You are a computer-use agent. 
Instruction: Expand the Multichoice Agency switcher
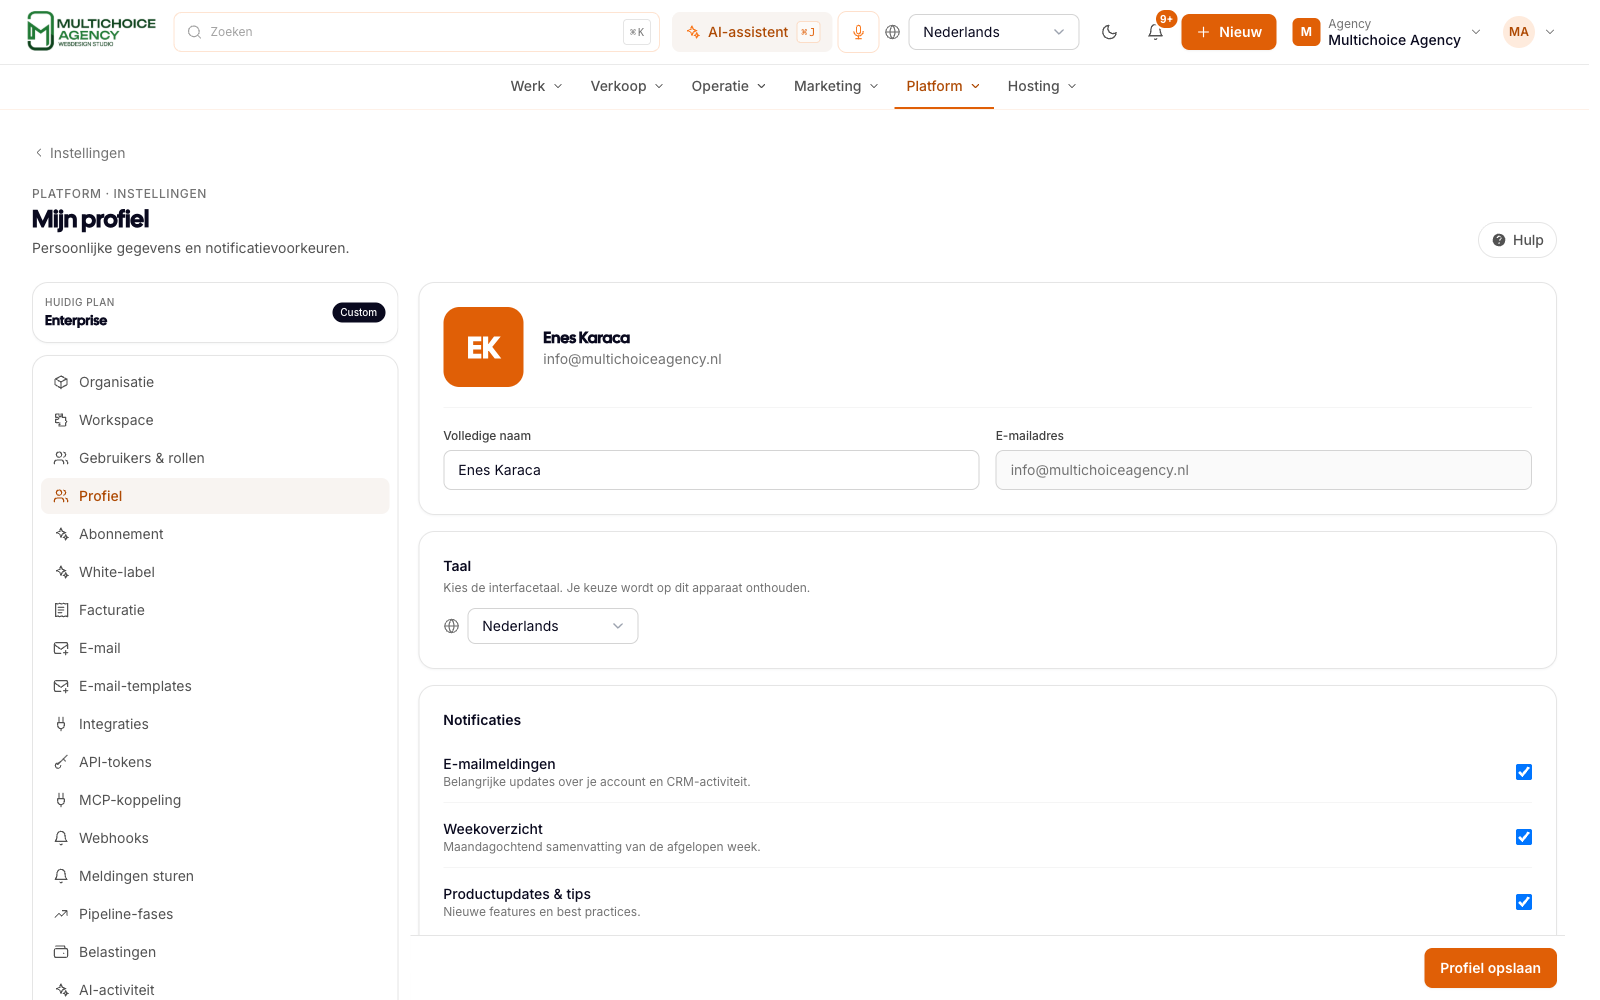click(1386, 32)
